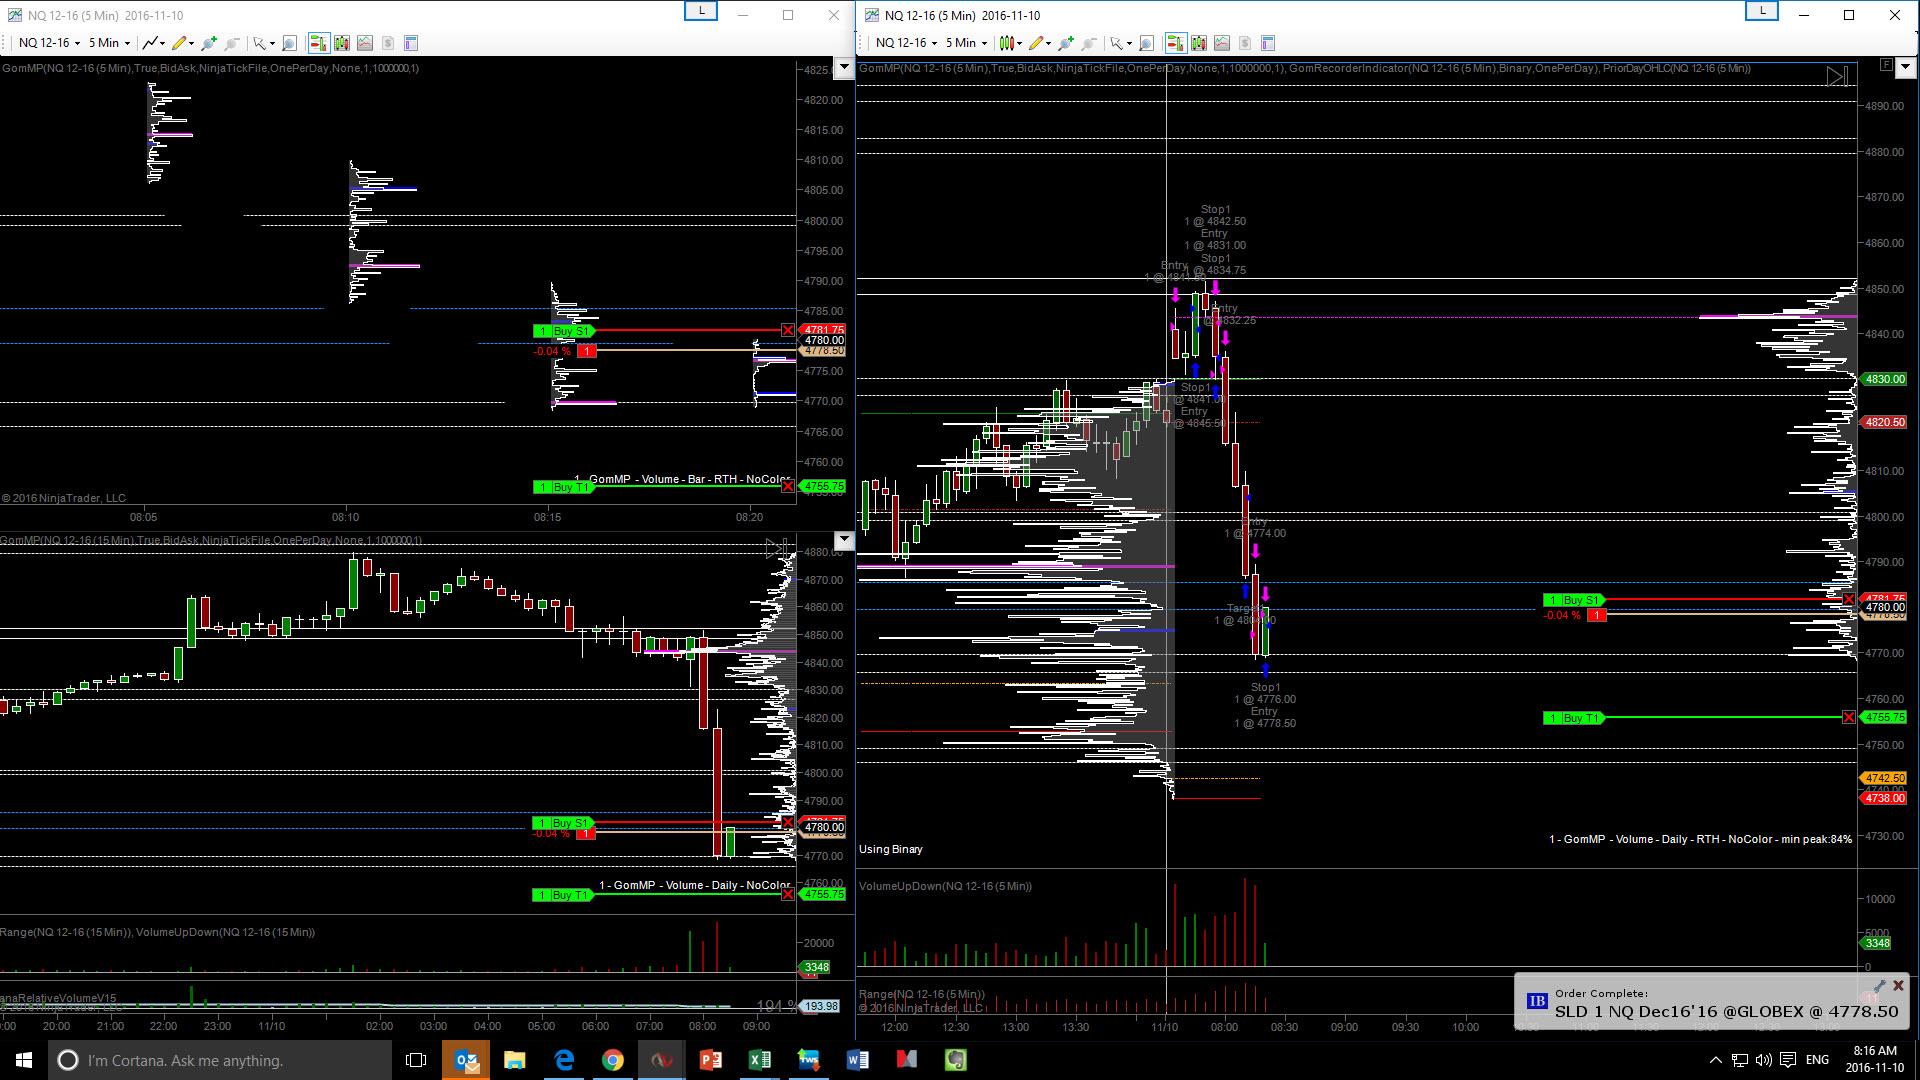
Task: Expand panel dropdown arrow atop upper-left chart
Action: [x=844, y=68]
